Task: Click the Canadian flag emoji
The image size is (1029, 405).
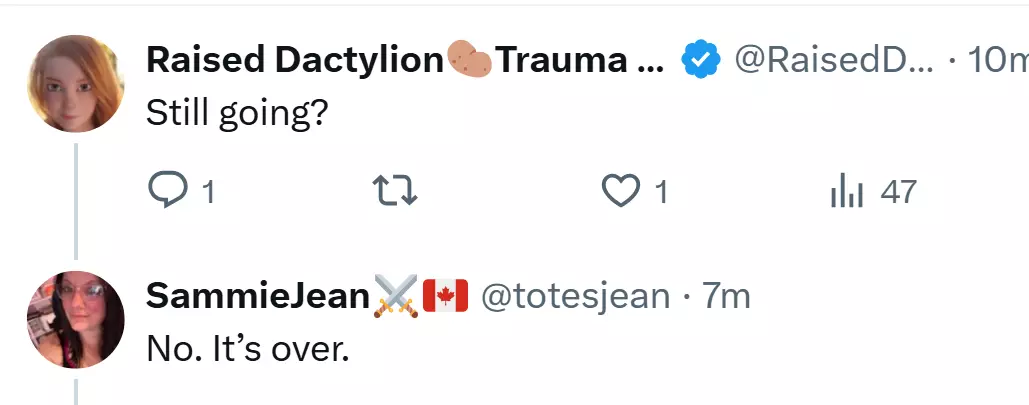Action: [445, 296]
